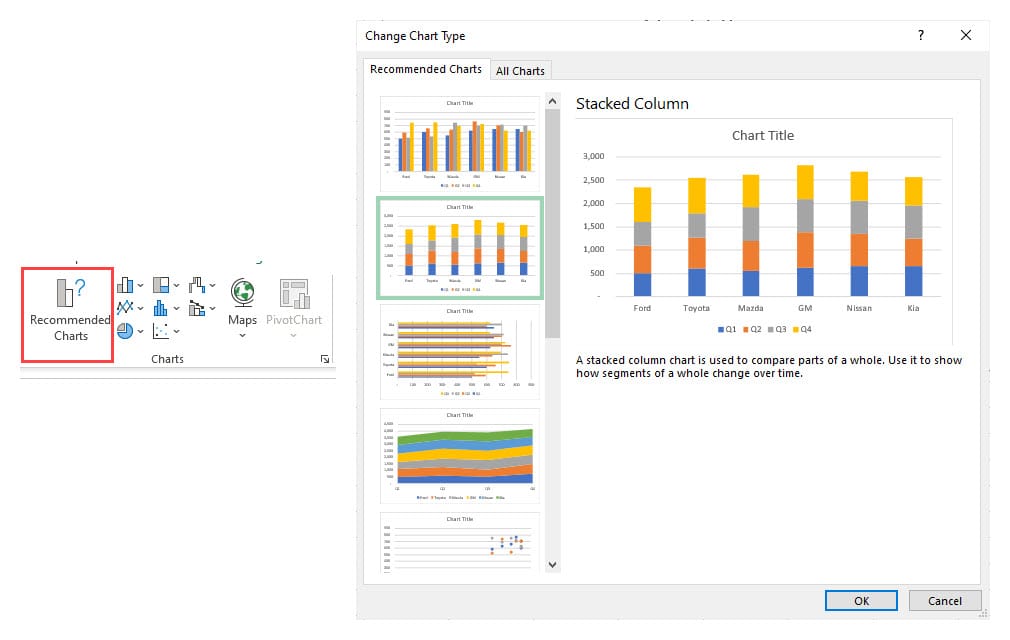The width and height of the screenshot is (1010, 640).
Task: Insert a hierarchy treemap chart
Action: (161, 286)
